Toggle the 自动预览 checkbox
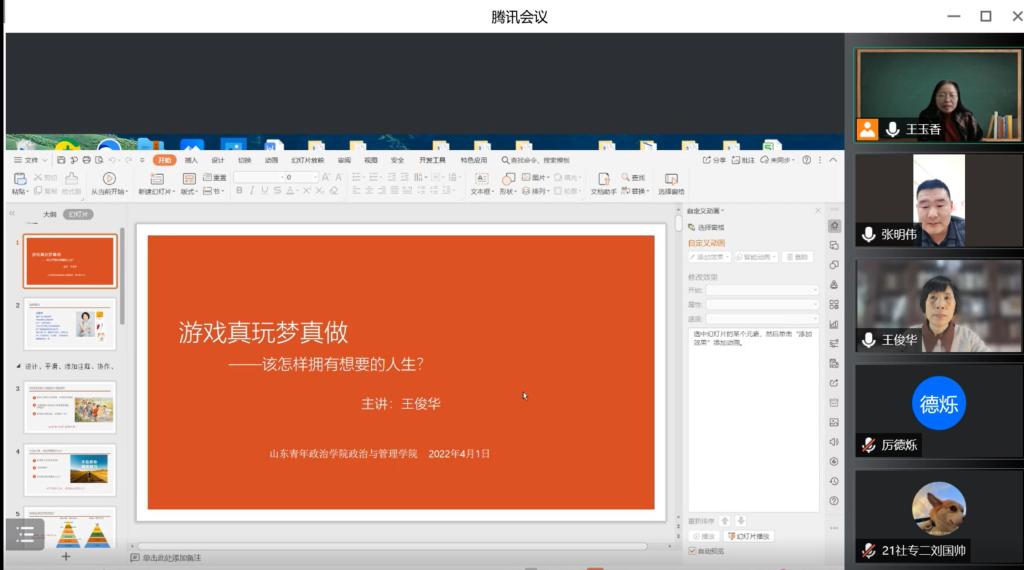This screenshot has height=570, width=1024. pyautogui.click(x=692, y=551)
